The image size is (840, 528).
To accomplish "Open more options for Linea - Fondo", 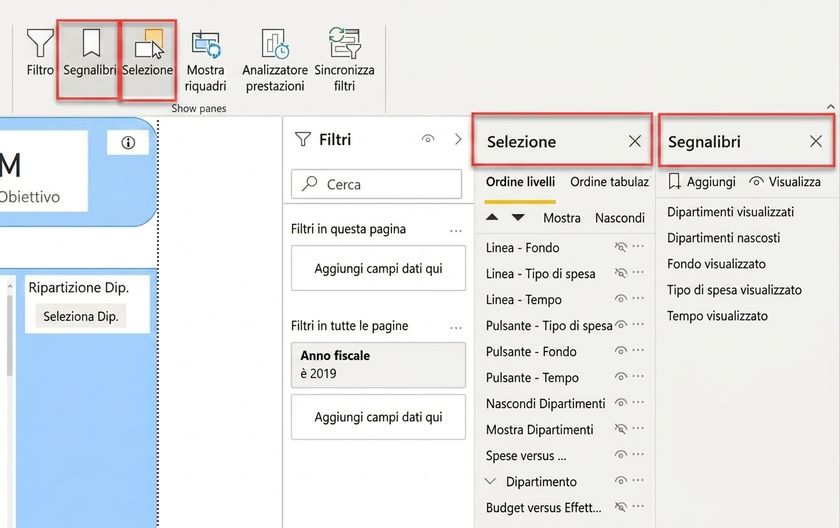I will tap(638, 246).
